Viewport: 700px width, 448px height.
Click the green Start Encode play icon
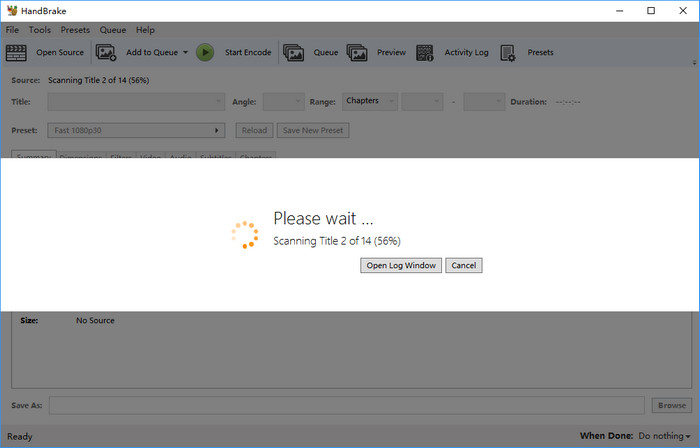tap(205, 53)
